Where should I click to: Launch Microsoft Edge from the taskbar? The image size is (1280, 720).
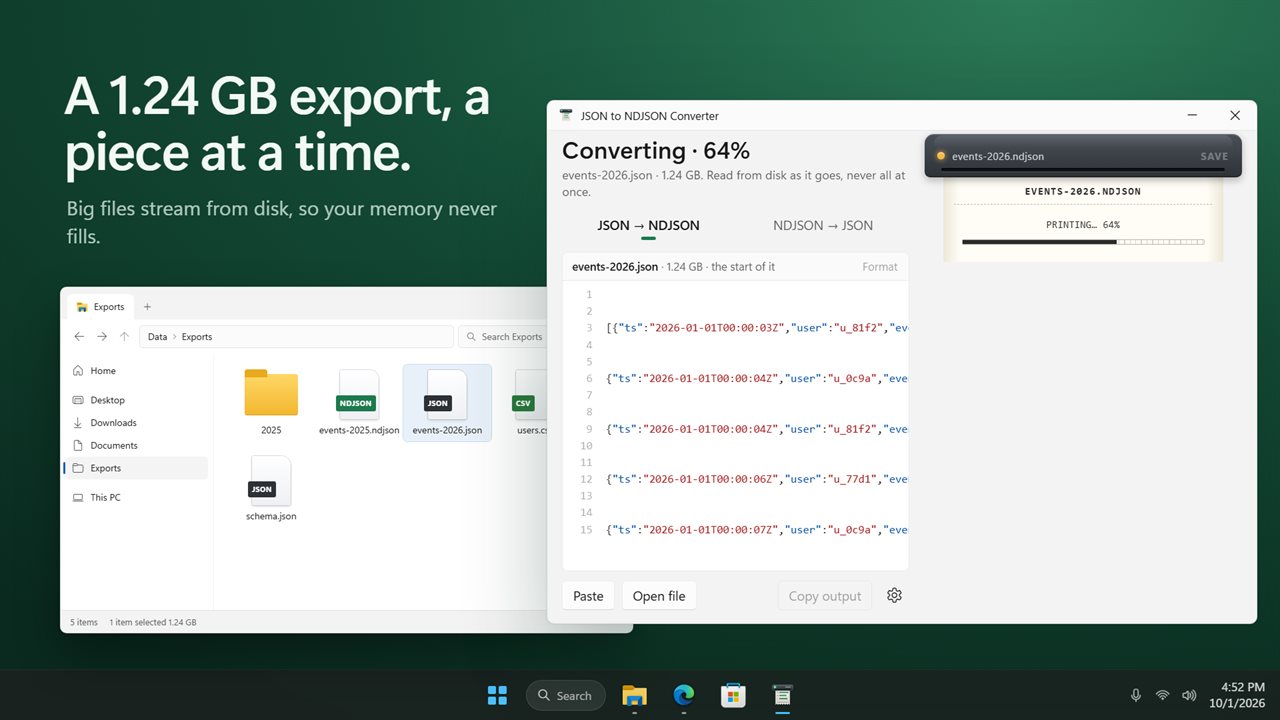click(x=684, y=695)
